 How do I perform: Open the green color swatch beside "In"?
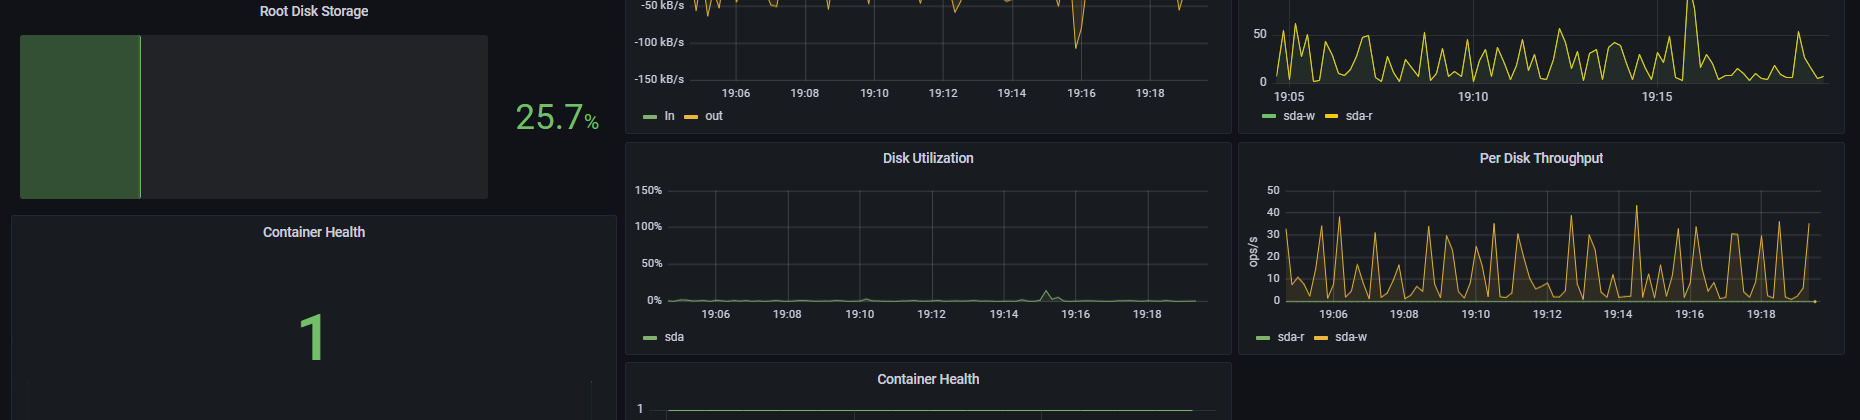pyautogui.click(x=650, y=117)
